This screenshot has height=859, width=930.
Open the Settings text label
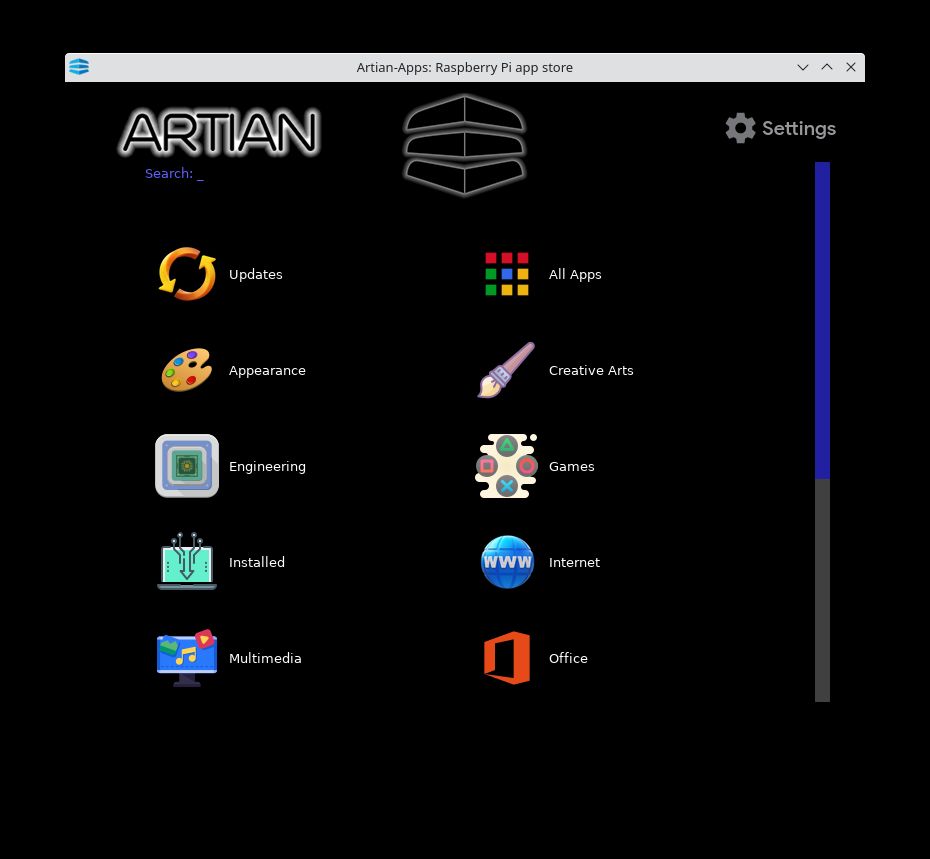coord(798,128)
